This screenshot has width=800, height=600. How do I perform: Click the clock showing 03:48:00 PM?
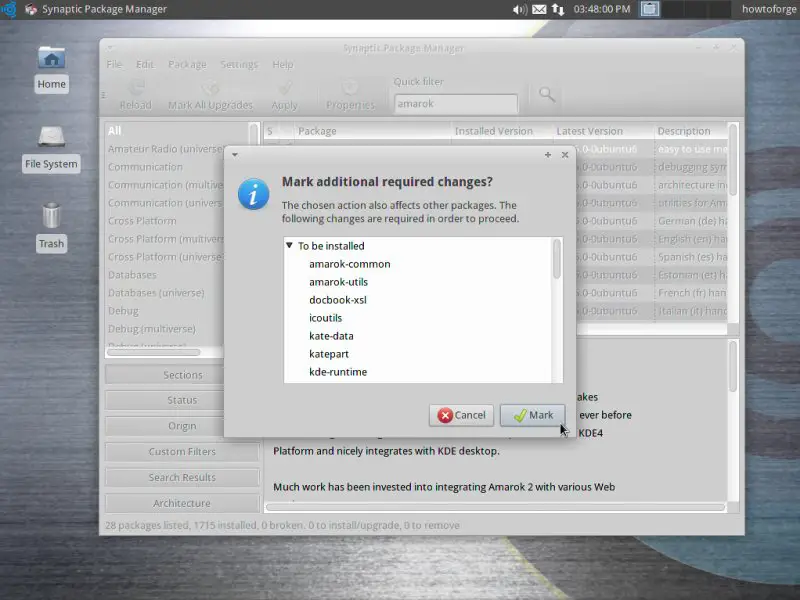(x=602, y=9)
